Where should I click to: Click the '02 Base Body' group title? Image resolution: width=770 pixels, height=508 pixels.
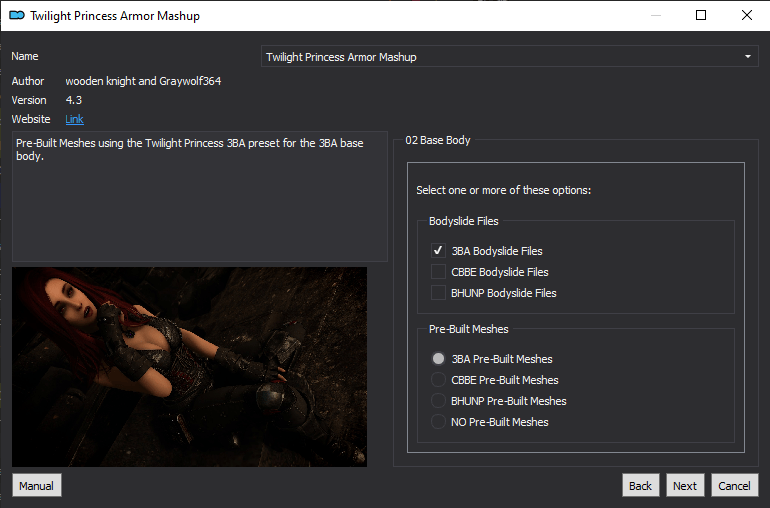[438, 140]
